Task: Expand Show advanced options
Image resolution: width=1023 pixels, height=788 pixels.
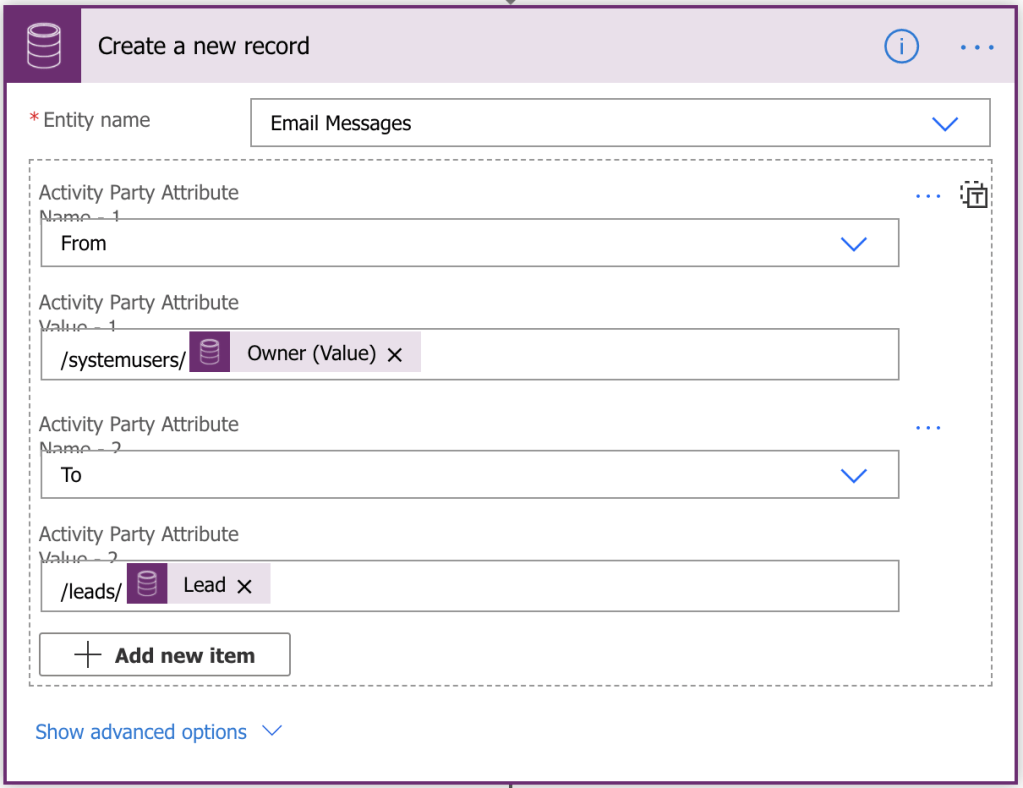Action: click(271, 731)
